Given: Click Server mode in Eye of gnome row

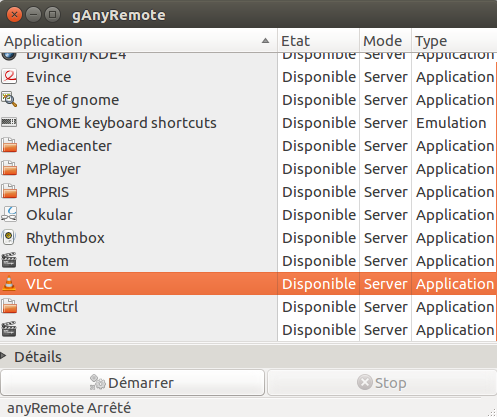Looking at the screenshot, I should [385, 100].
